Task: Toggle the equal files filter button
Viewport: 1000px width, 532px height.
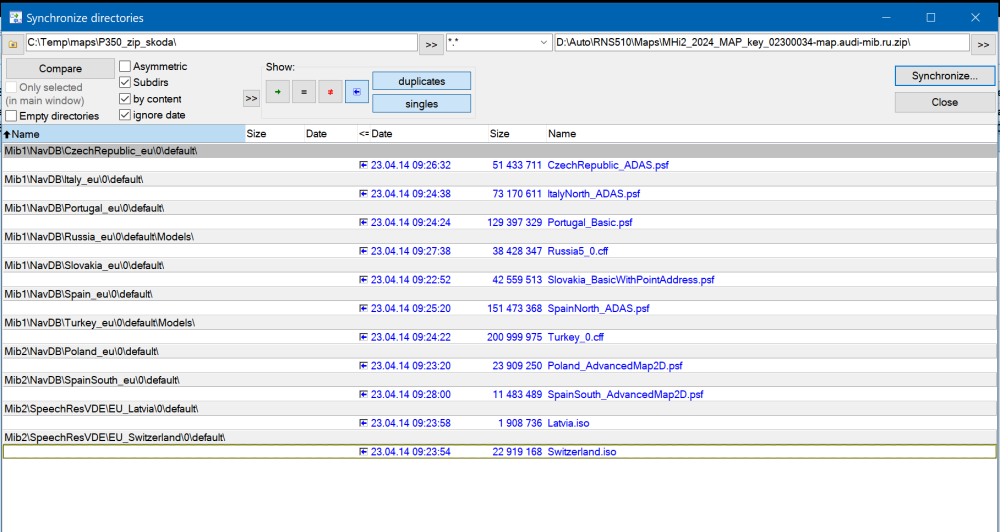Action: click(304, 92)
